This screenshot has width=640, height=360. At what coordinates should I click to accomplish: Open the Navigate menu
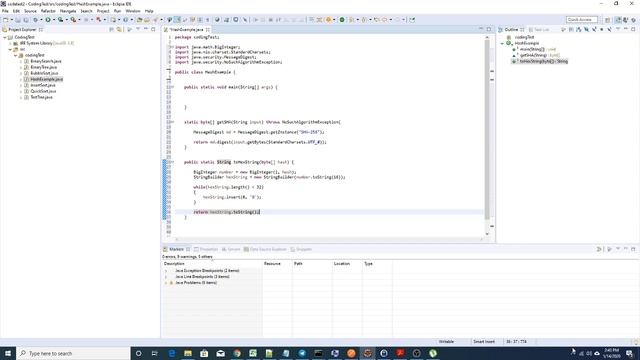click(68, 11)
